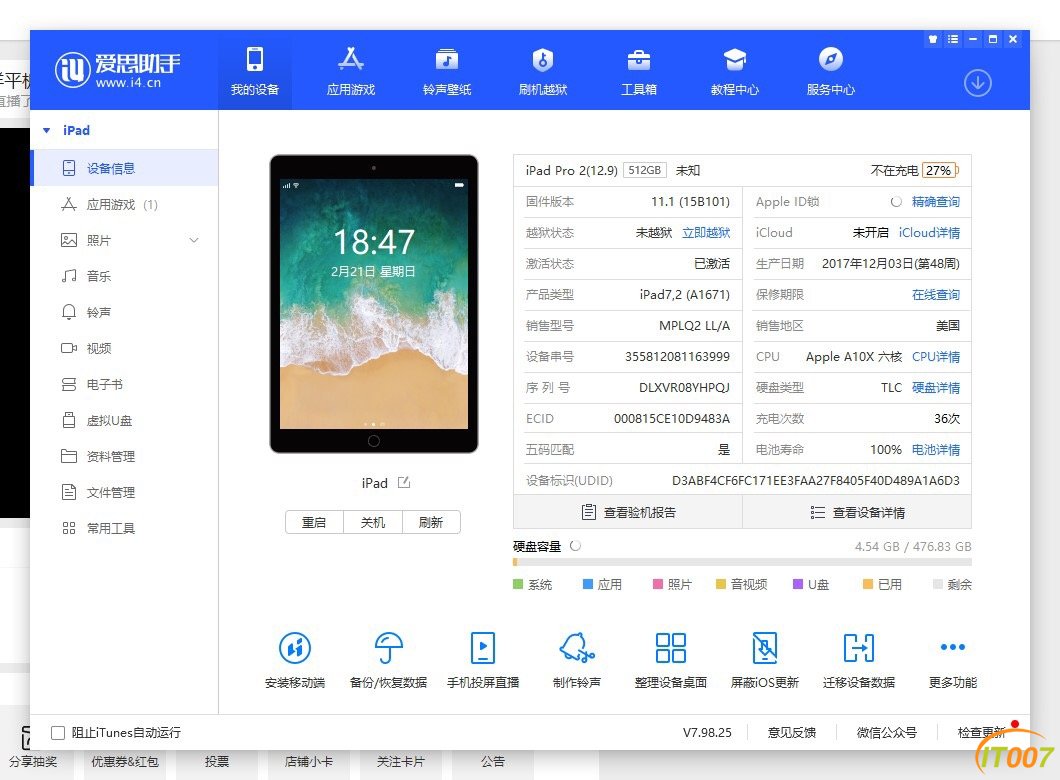The image size is (1060, 780).
Task: Open the title bar list menu icon
Action: pos(953,39)
